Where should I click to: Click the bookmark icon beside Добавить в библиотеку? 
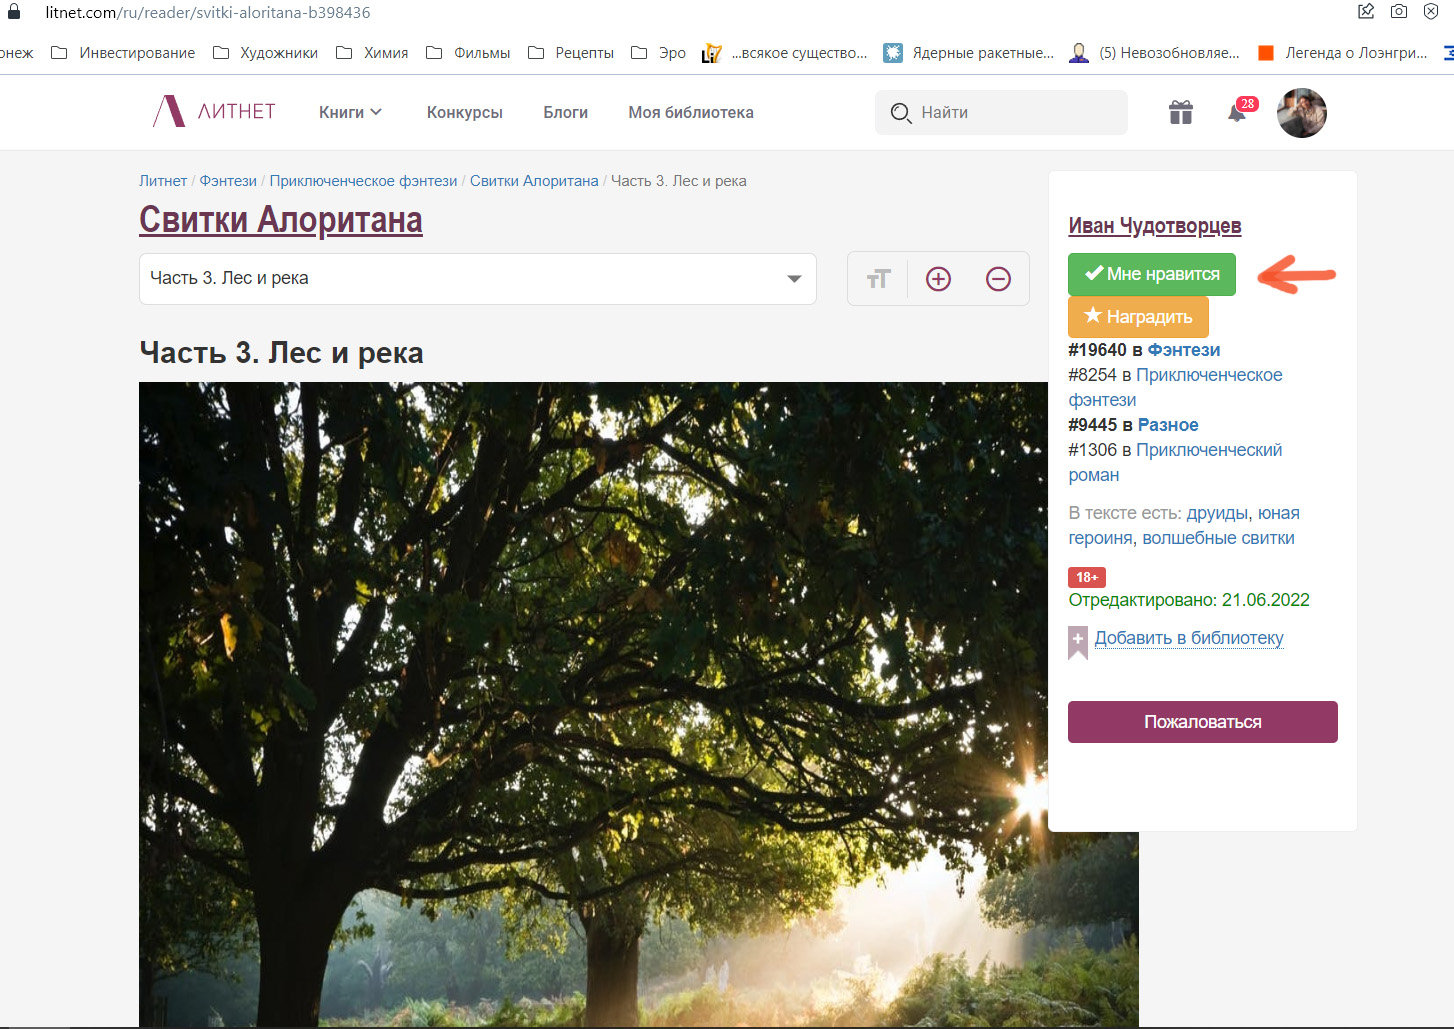[1078, 641]
